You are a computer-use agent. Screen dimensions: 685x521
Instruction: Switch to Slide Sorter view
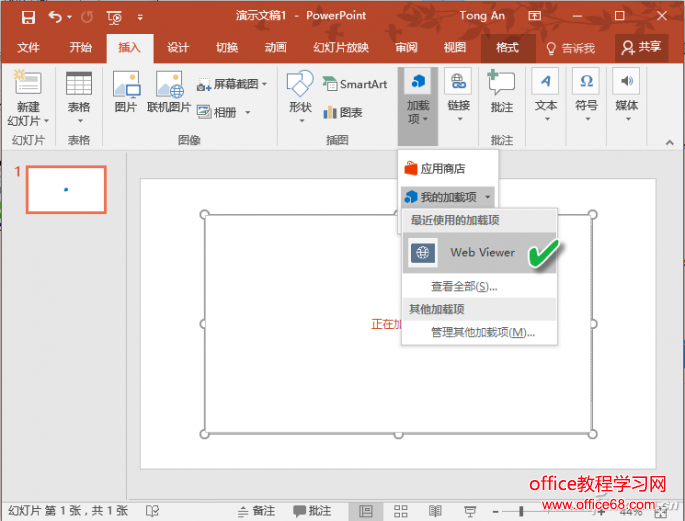[401, 511]
